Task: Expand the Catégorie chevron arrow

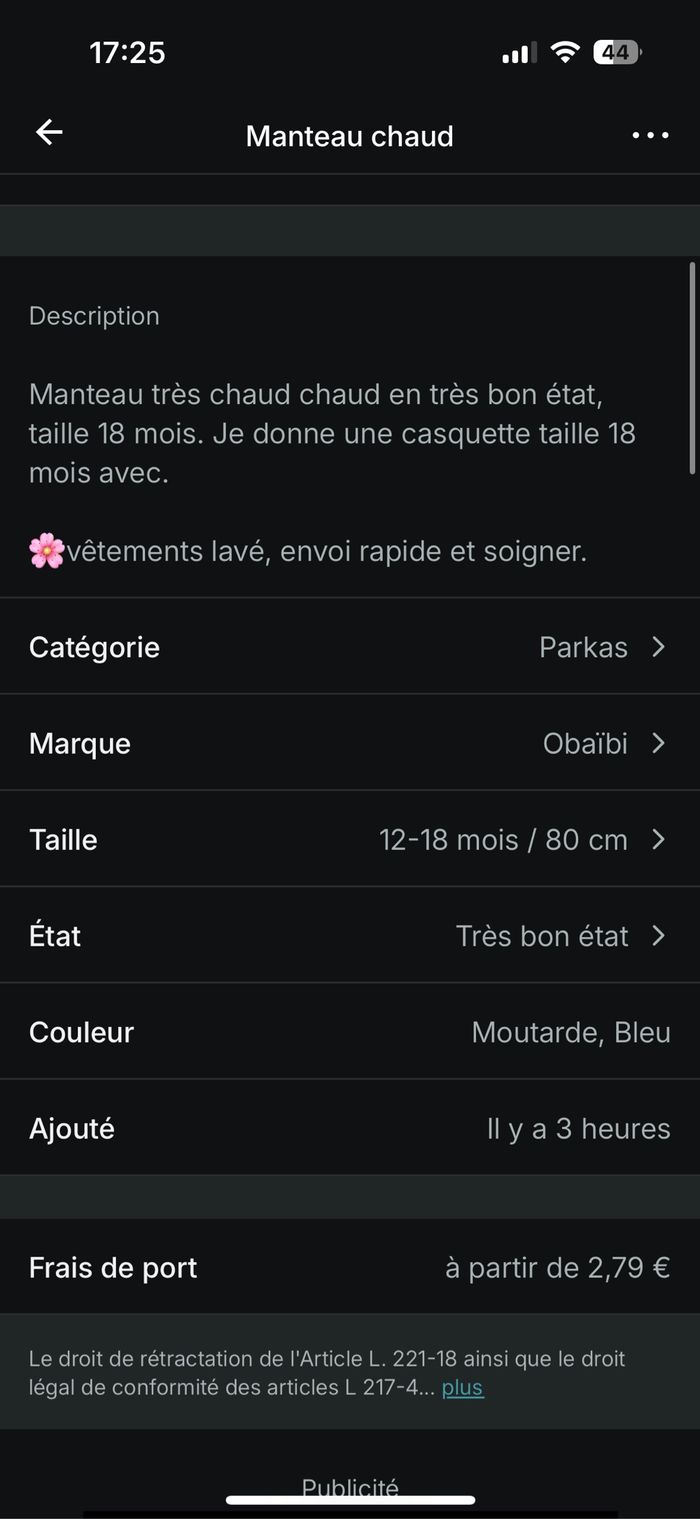Action: pos(658,647)
